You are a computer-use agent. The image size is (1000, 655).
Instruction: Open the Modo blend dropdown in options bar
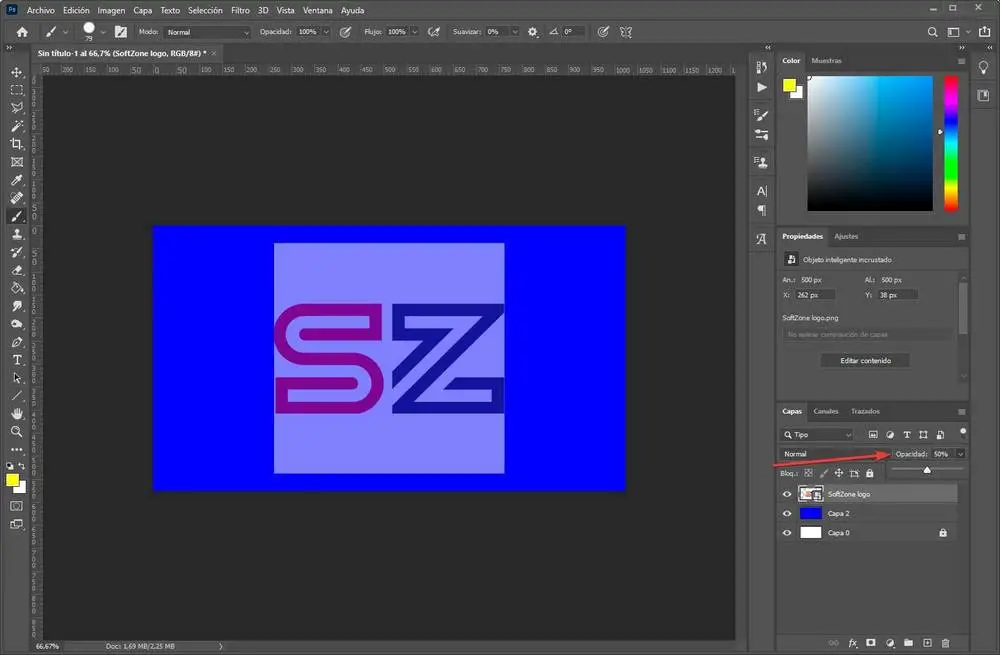(x=207, y=32)
